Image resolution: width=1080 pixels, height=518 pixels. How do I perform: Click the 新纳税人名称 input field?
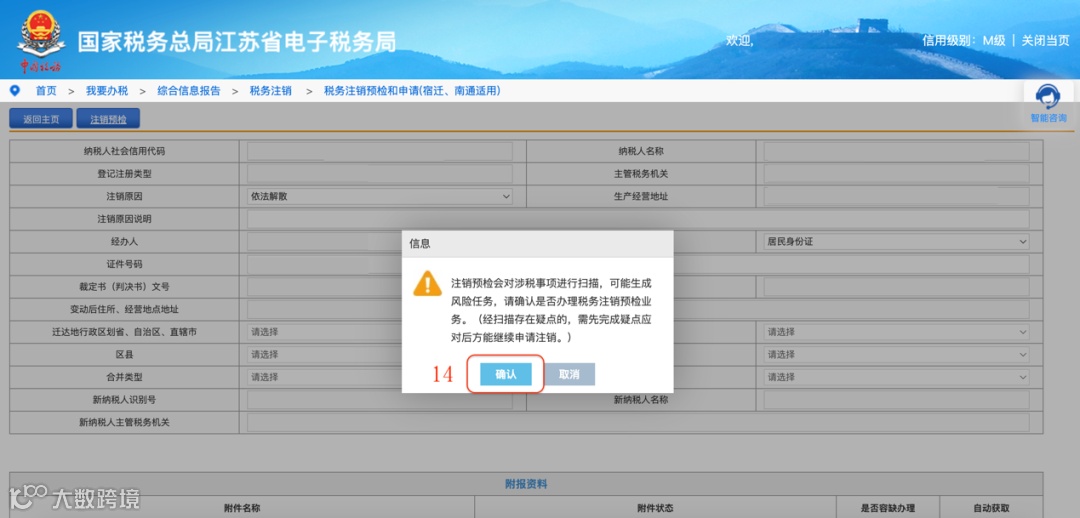click(896, 400)
